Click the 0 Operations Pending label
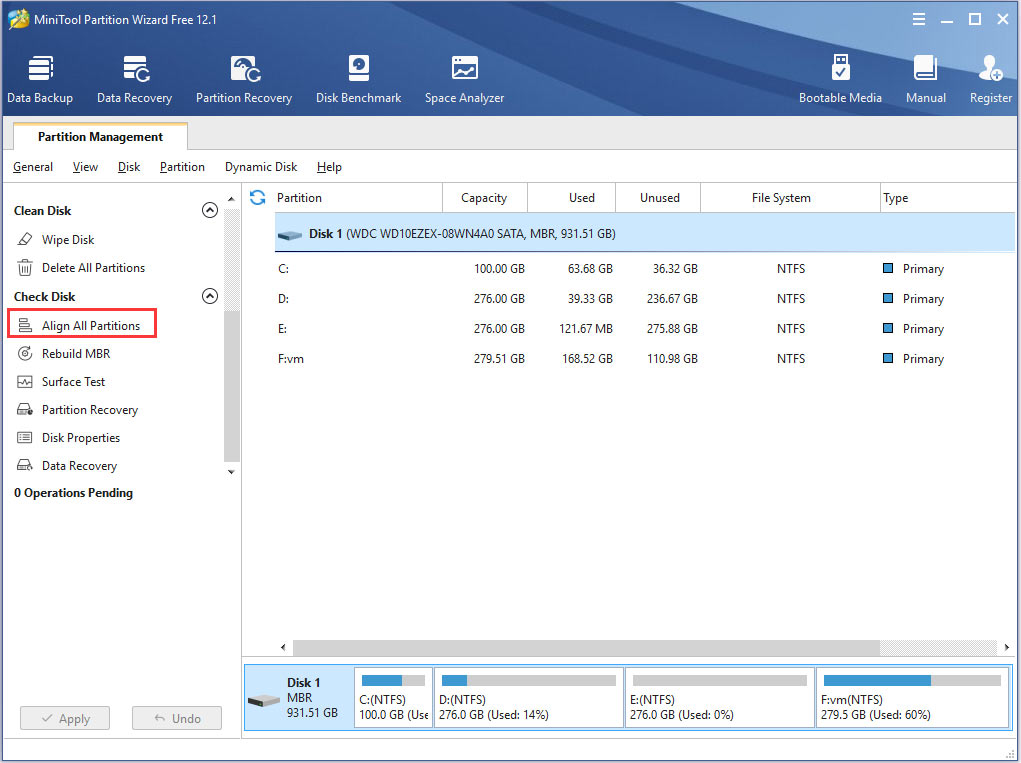Screen dimensions: 1021x763 (x=74, y=493)
